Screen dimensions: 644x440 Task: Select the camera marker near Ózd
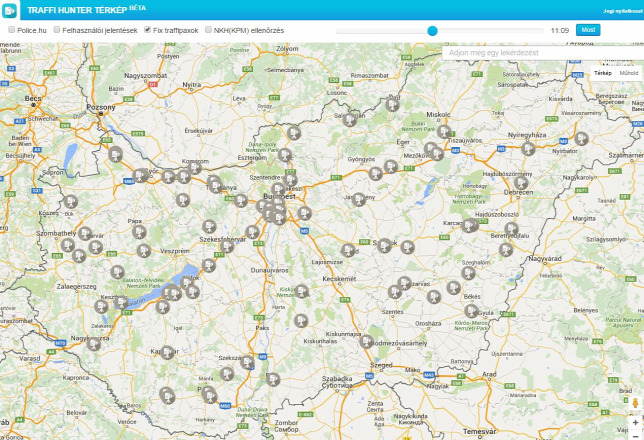[x=392, y=104]
